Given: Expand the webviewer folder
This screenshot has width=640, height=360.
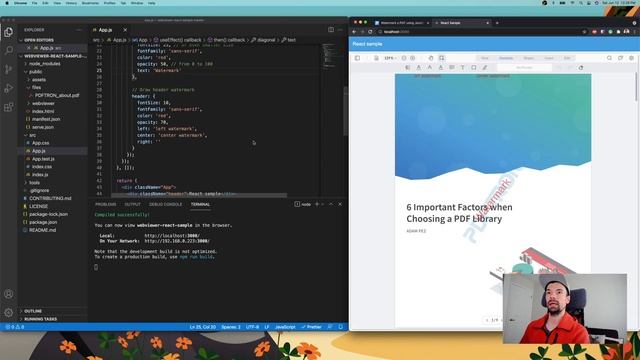Looking at the screenshot, I should (43, 103).
